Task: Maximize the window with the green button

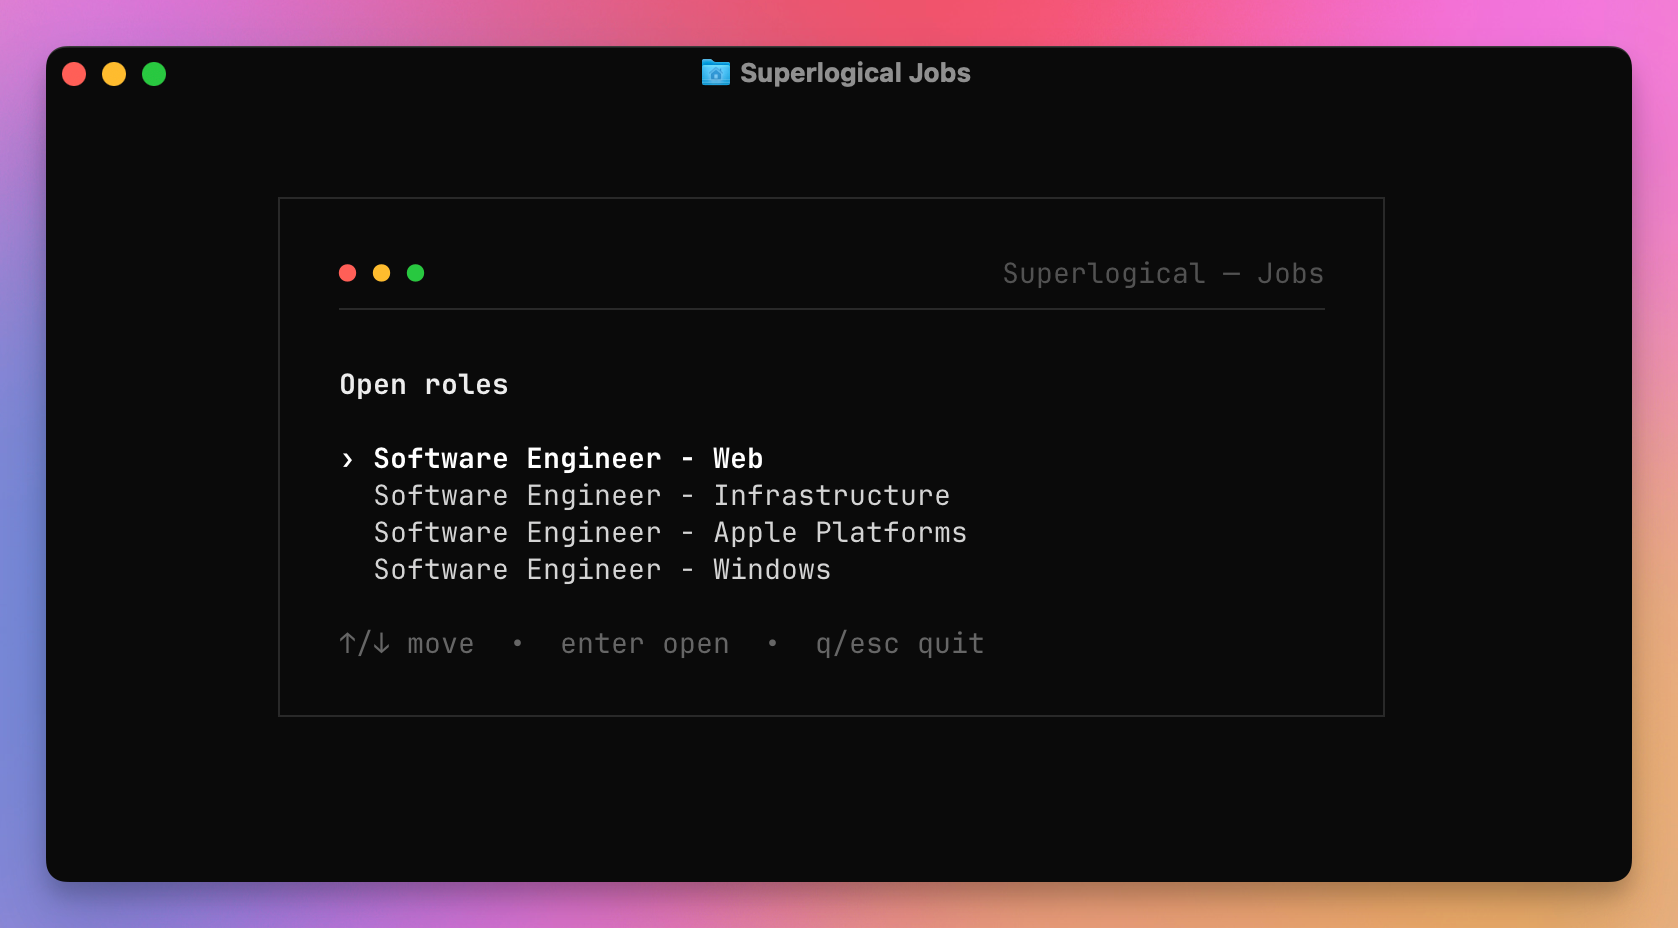Action: pyautogui.click(x=154, y=74)
